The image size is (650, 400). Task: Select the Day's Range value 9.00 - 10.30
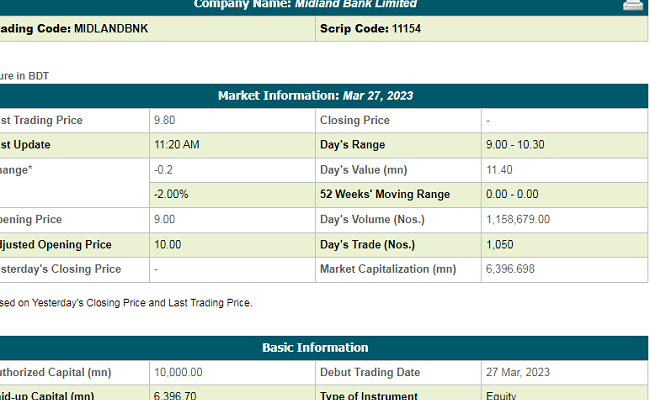coord(515,145)
